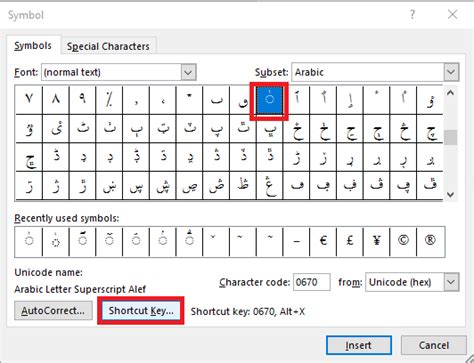474x363 pixels.
Task: Open the Subset dropdown showing Arabic
Action: [x=451, y=72]
